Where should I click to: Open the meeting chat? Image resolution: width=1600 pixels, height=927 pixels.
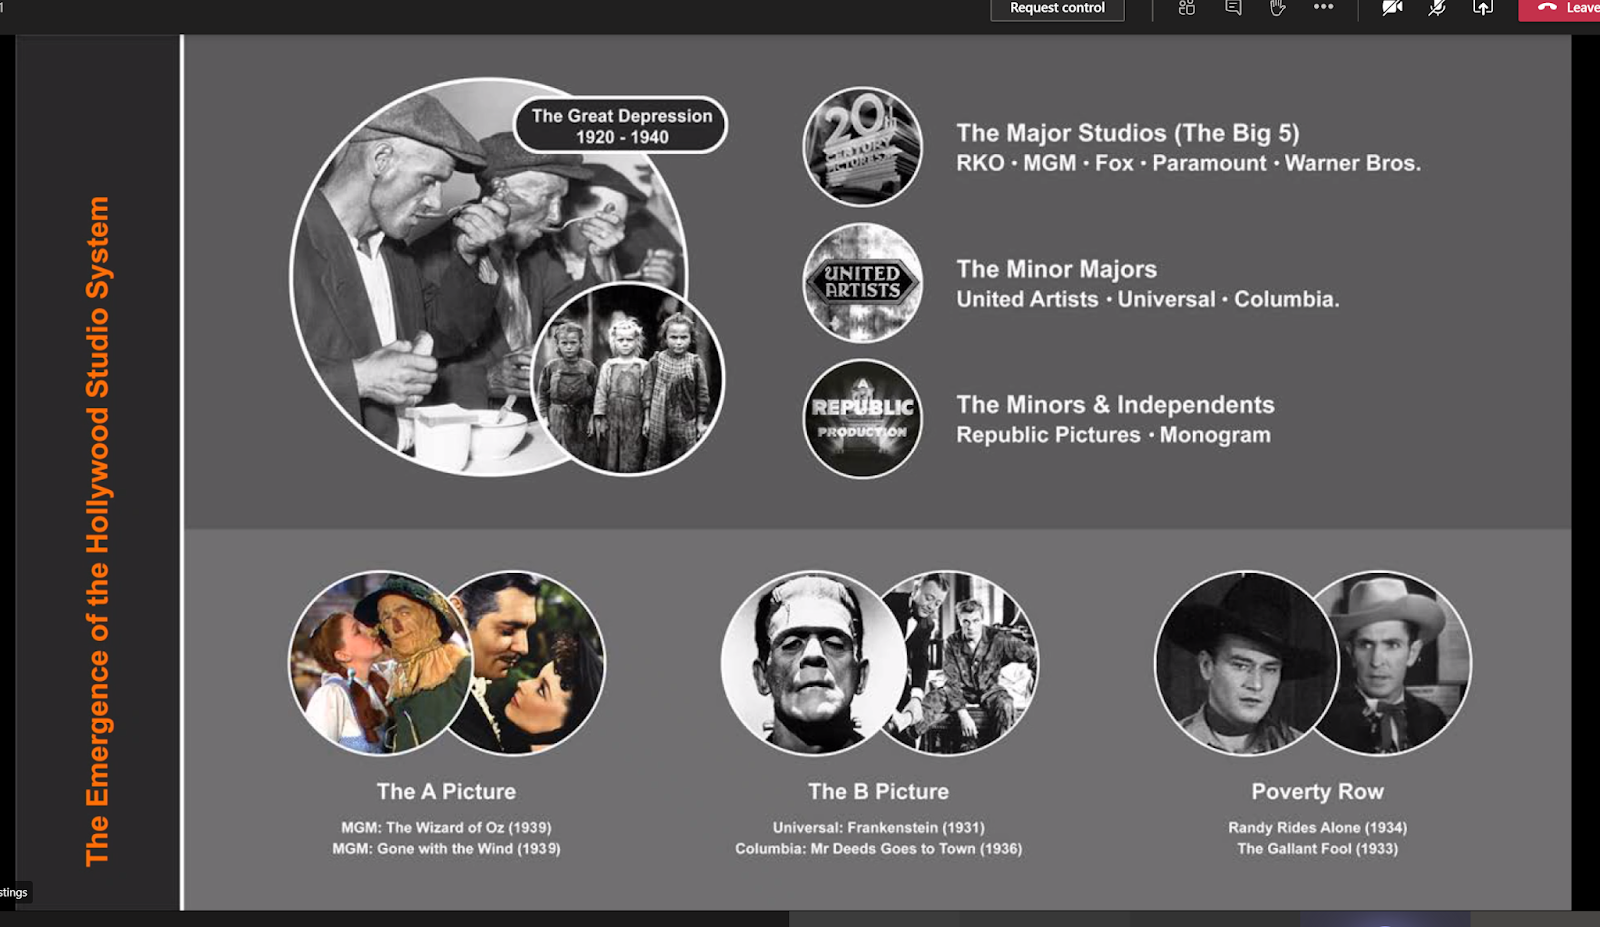(x=1233, y=8)
